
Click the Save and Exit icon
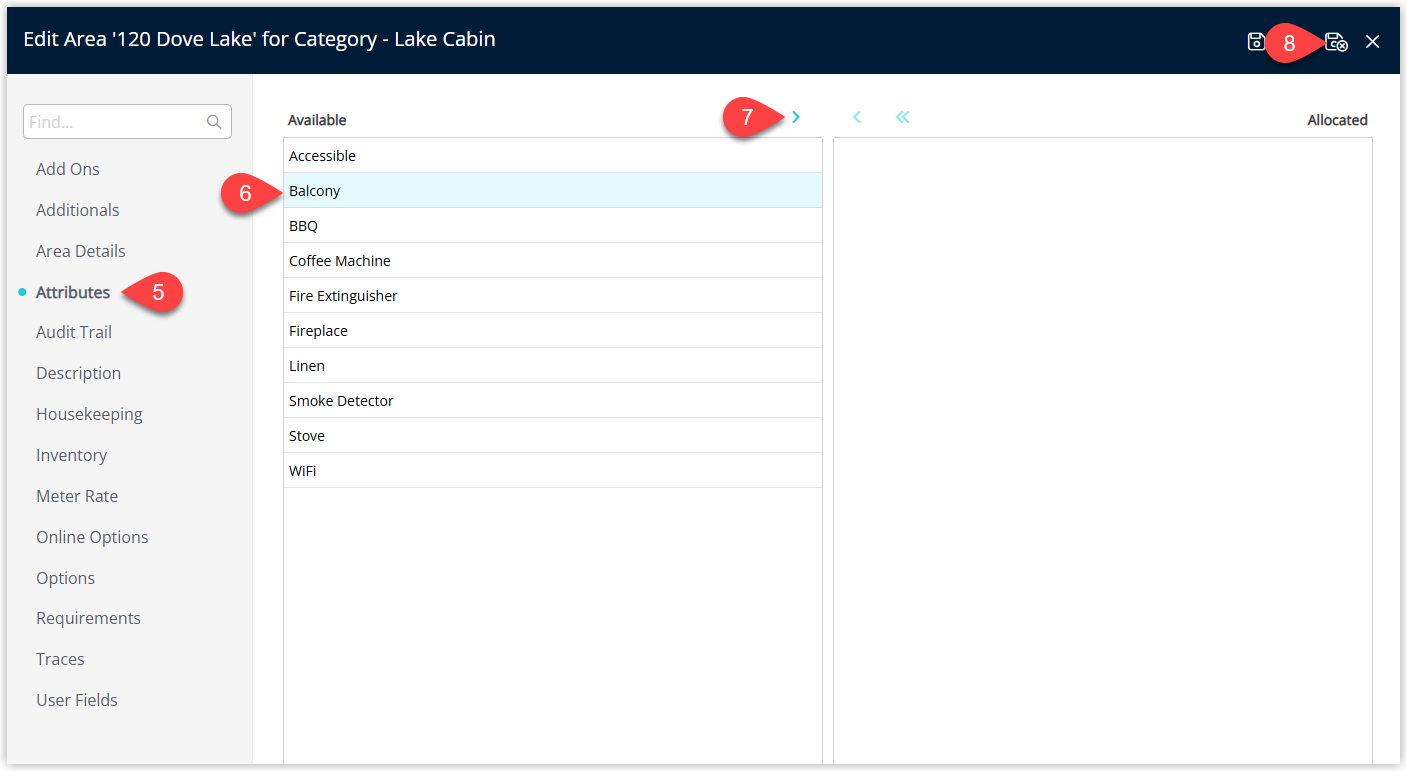click(x=1336, y=42)
